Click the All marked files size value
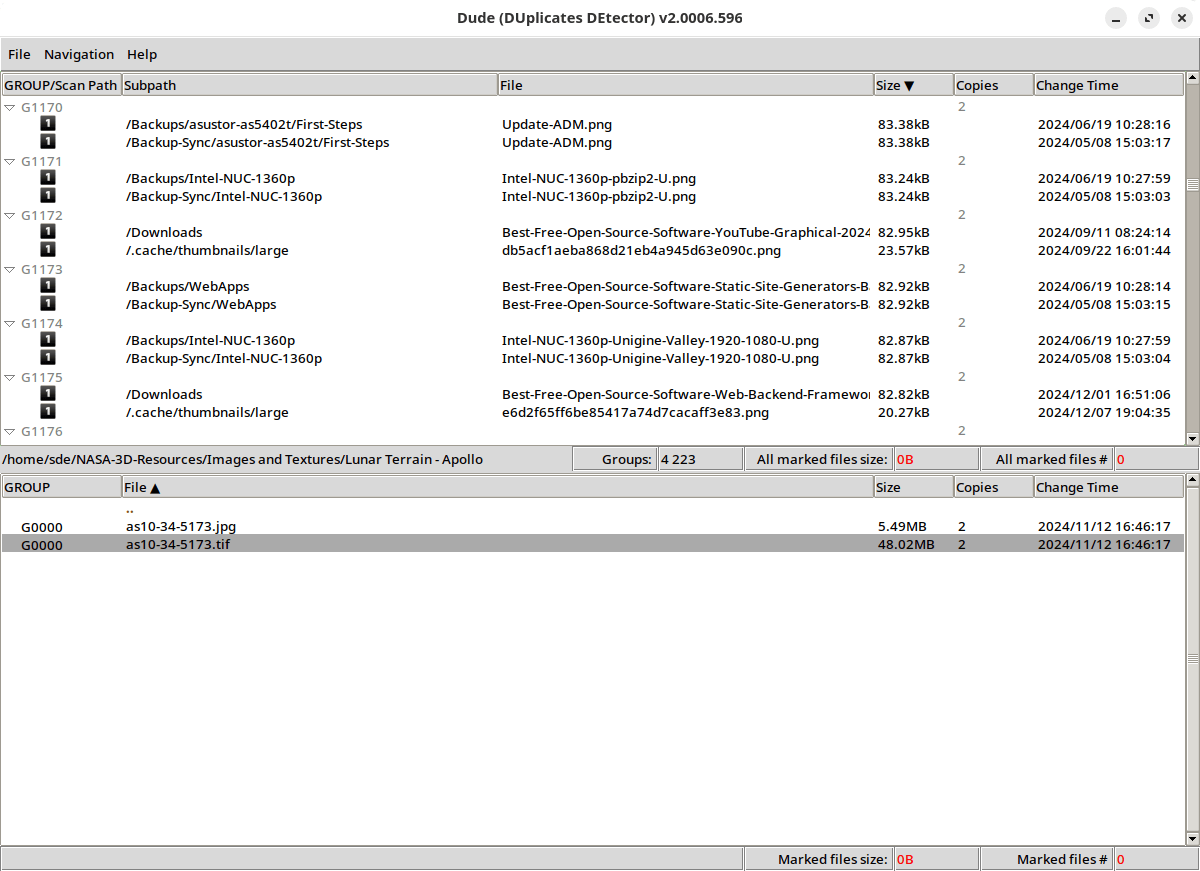The width and height of the screenshot is (1200, 871). click(935, 459)
